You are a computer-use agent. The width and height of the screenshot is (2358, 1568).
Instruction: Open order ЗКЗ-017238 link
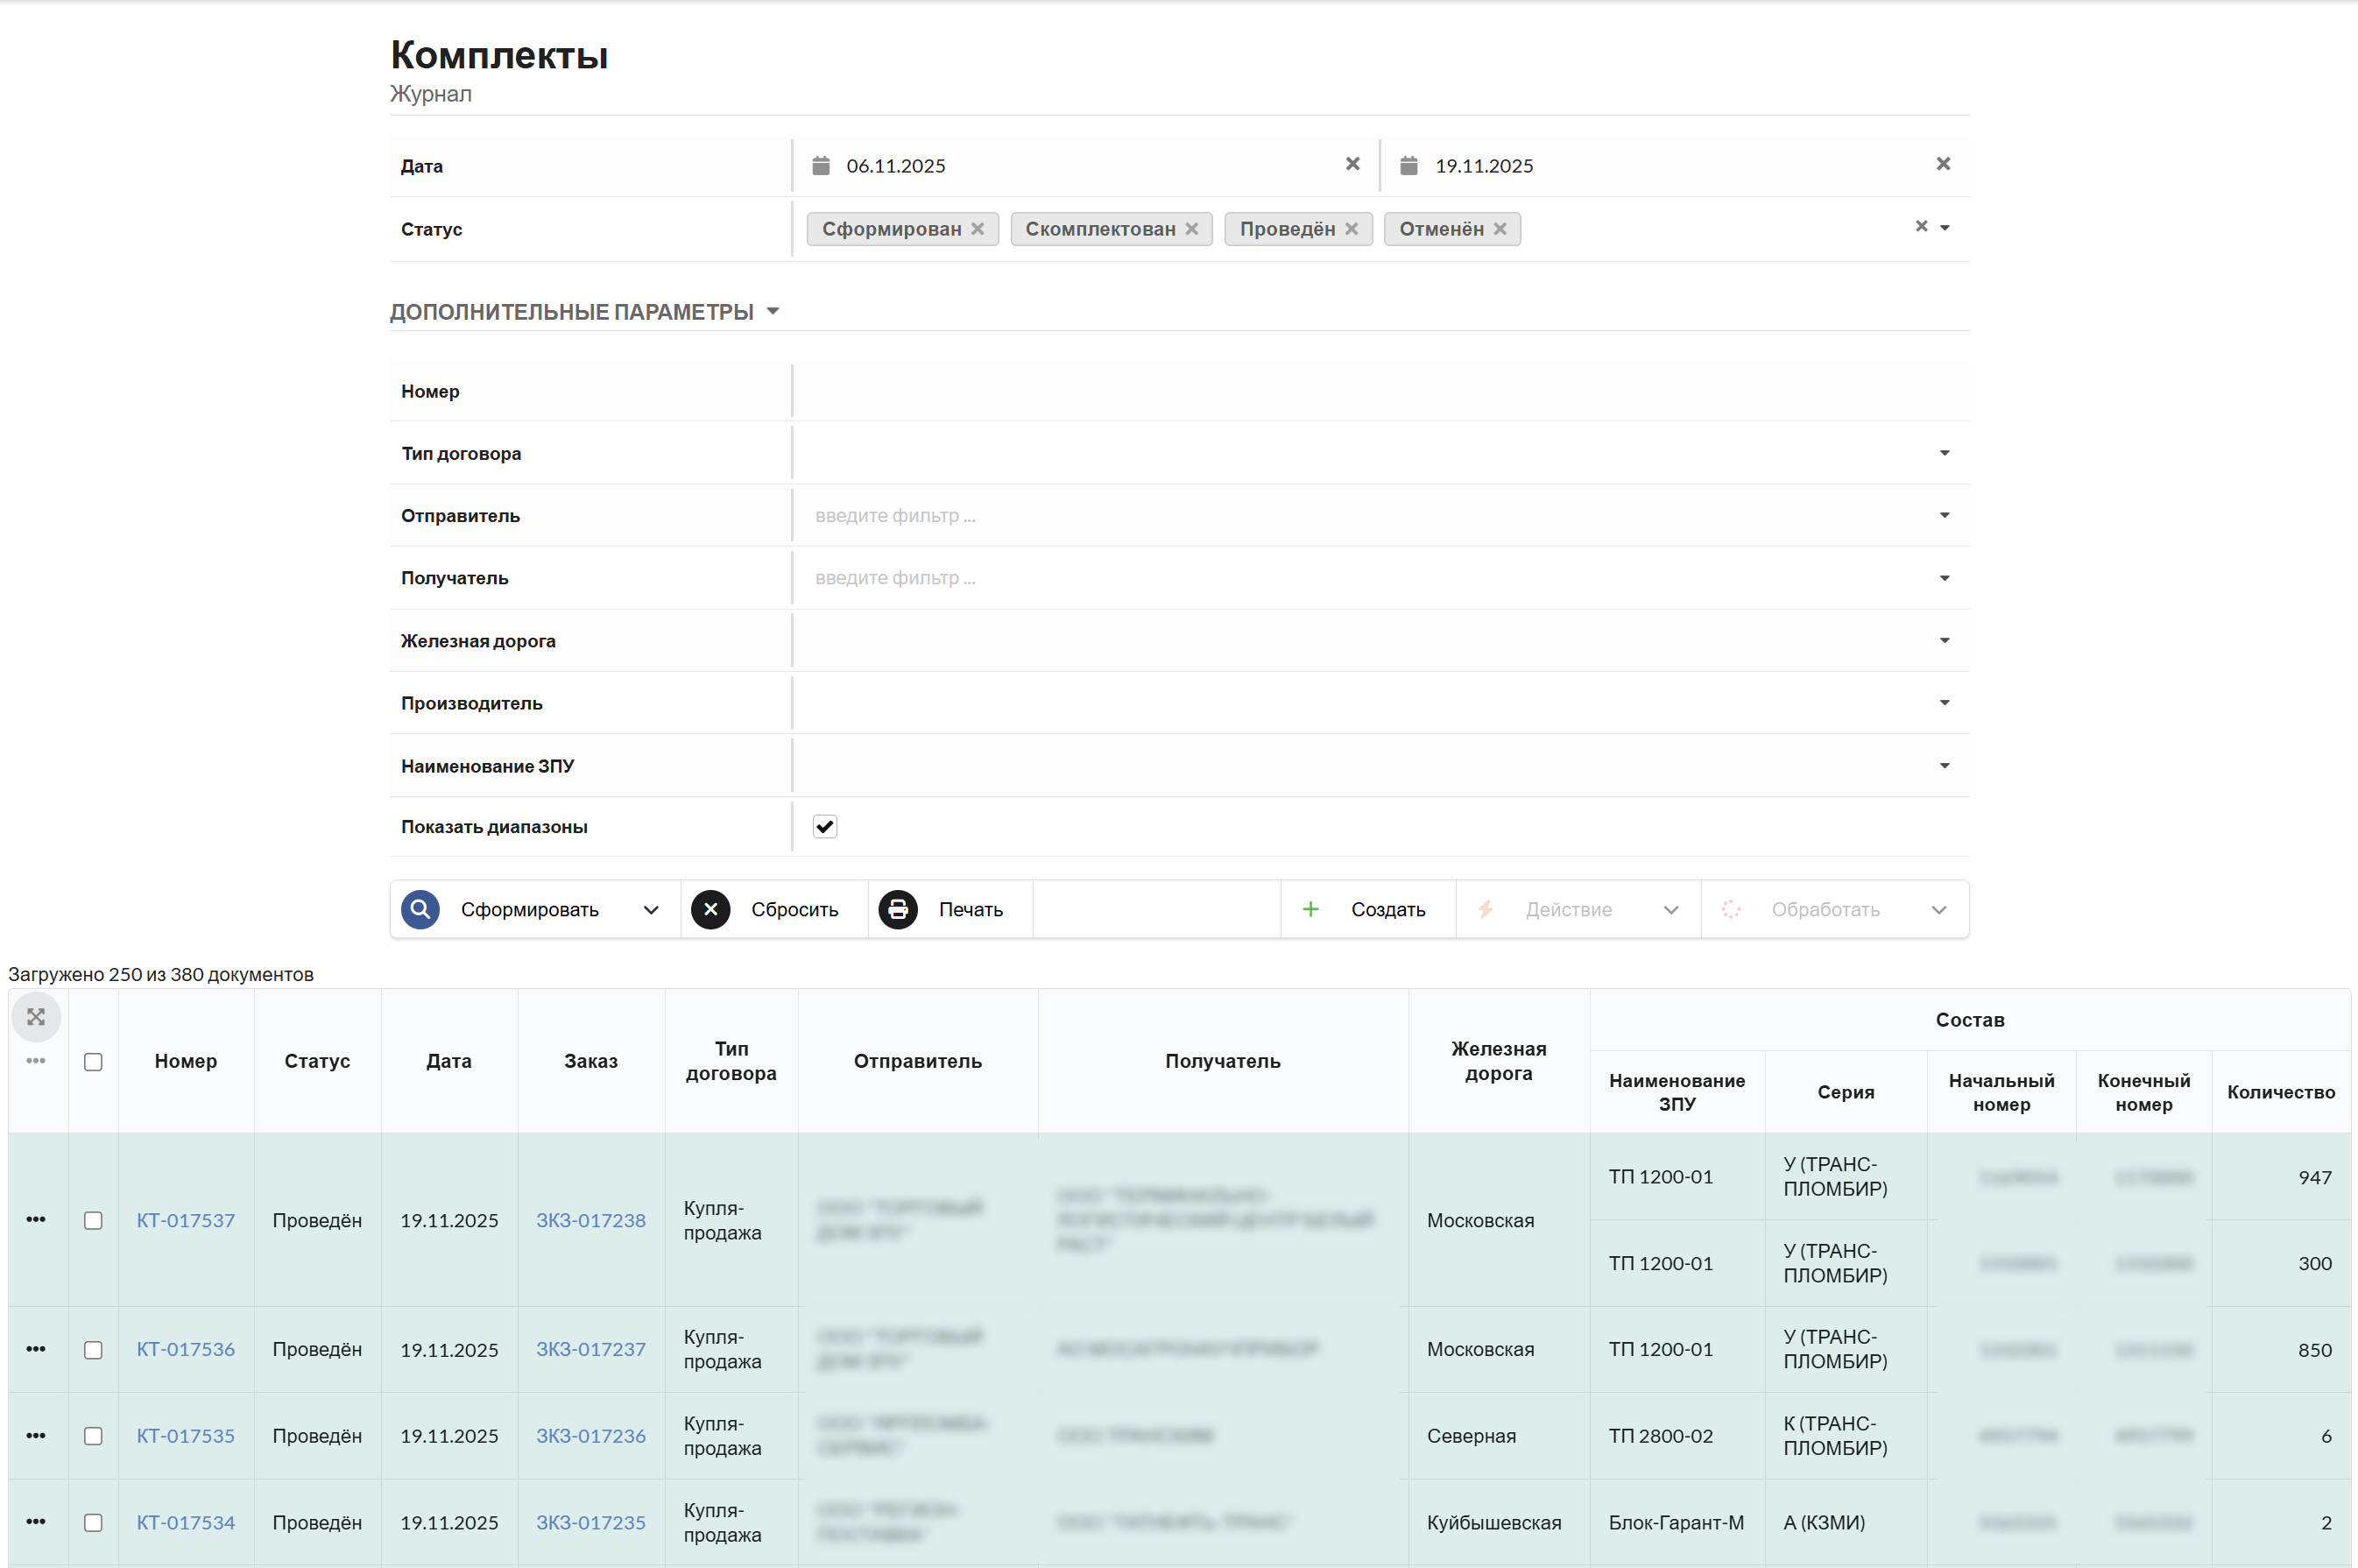pyautogui.click(x=591, y=1220)
